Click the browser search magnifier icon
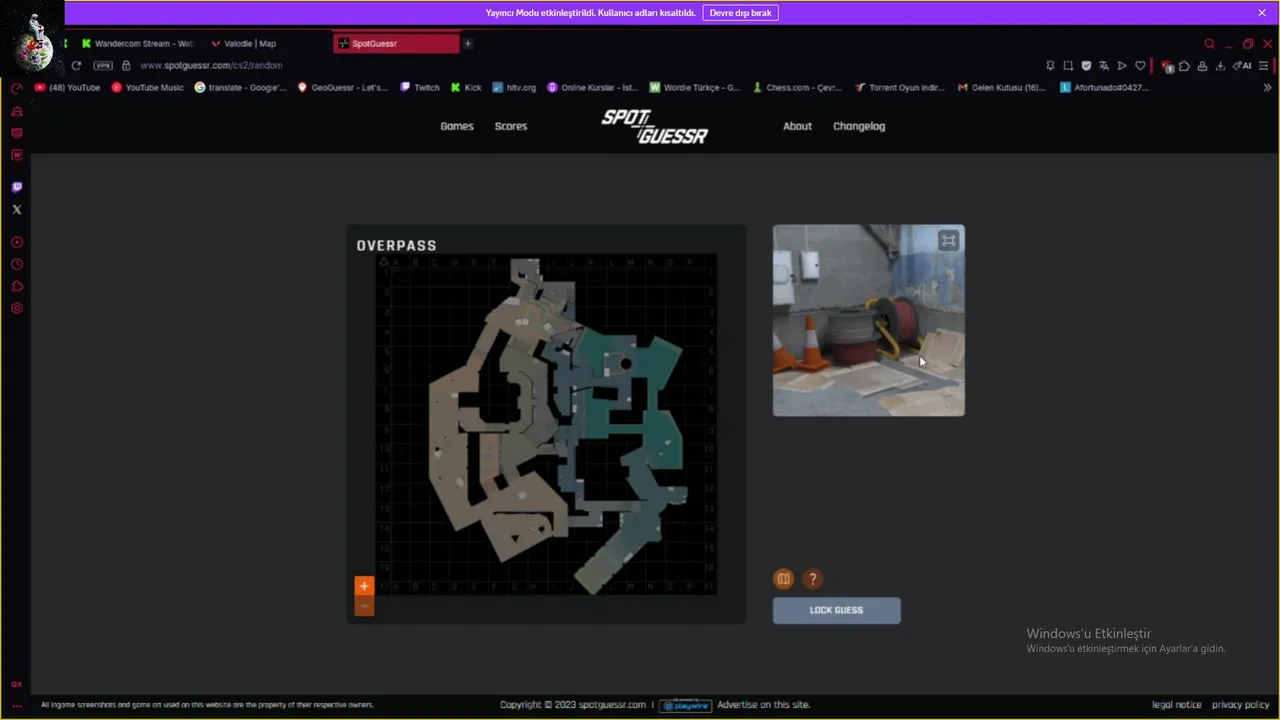The width and height of the screenshot is (1280, 720). point(1210,44)
